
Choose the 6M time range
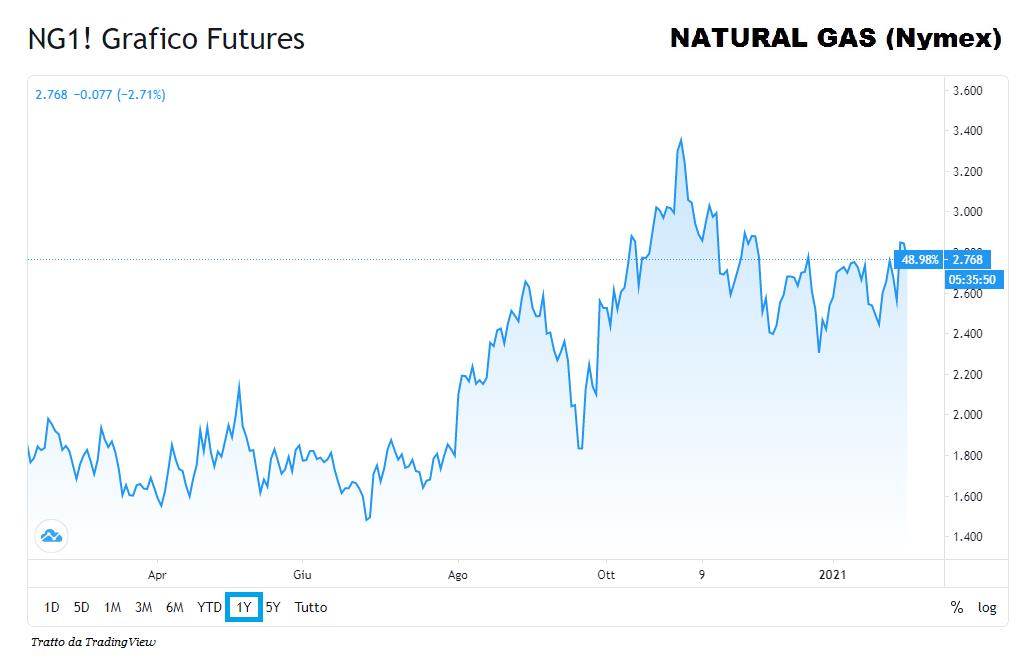click(175, 607)
